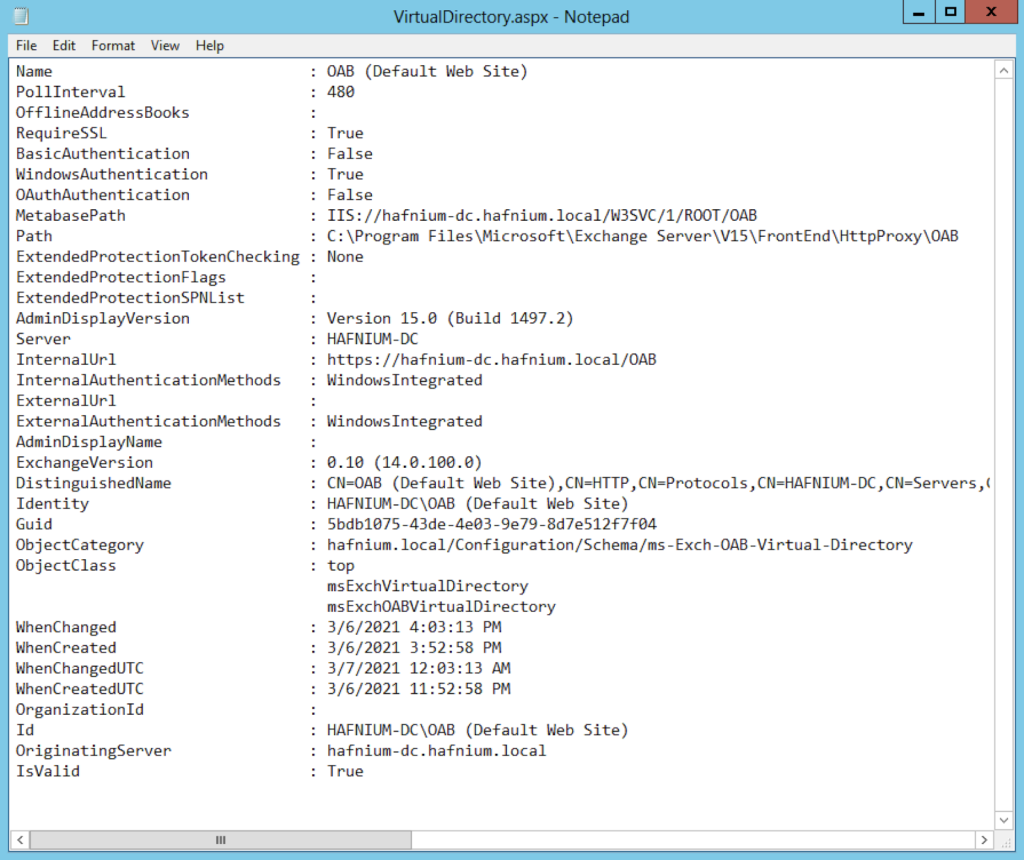Click the Notepad icon in the title bar
Image resolution: width=1024 pixels, height=860 pixels.
[22, 16]
